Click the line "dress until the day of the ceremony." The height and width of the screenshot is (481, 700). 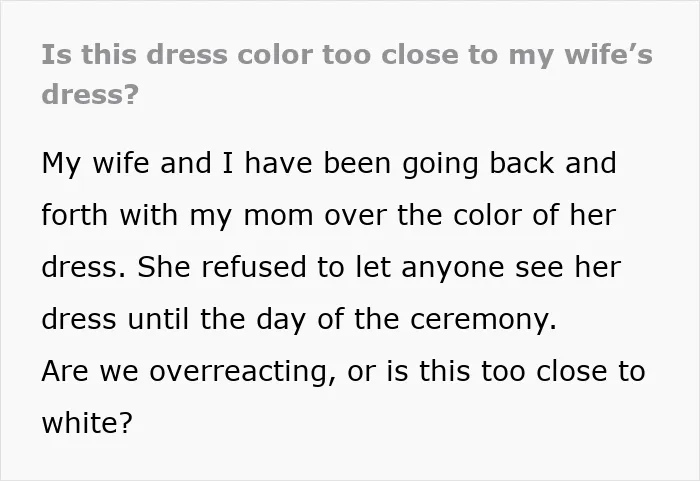299,319
